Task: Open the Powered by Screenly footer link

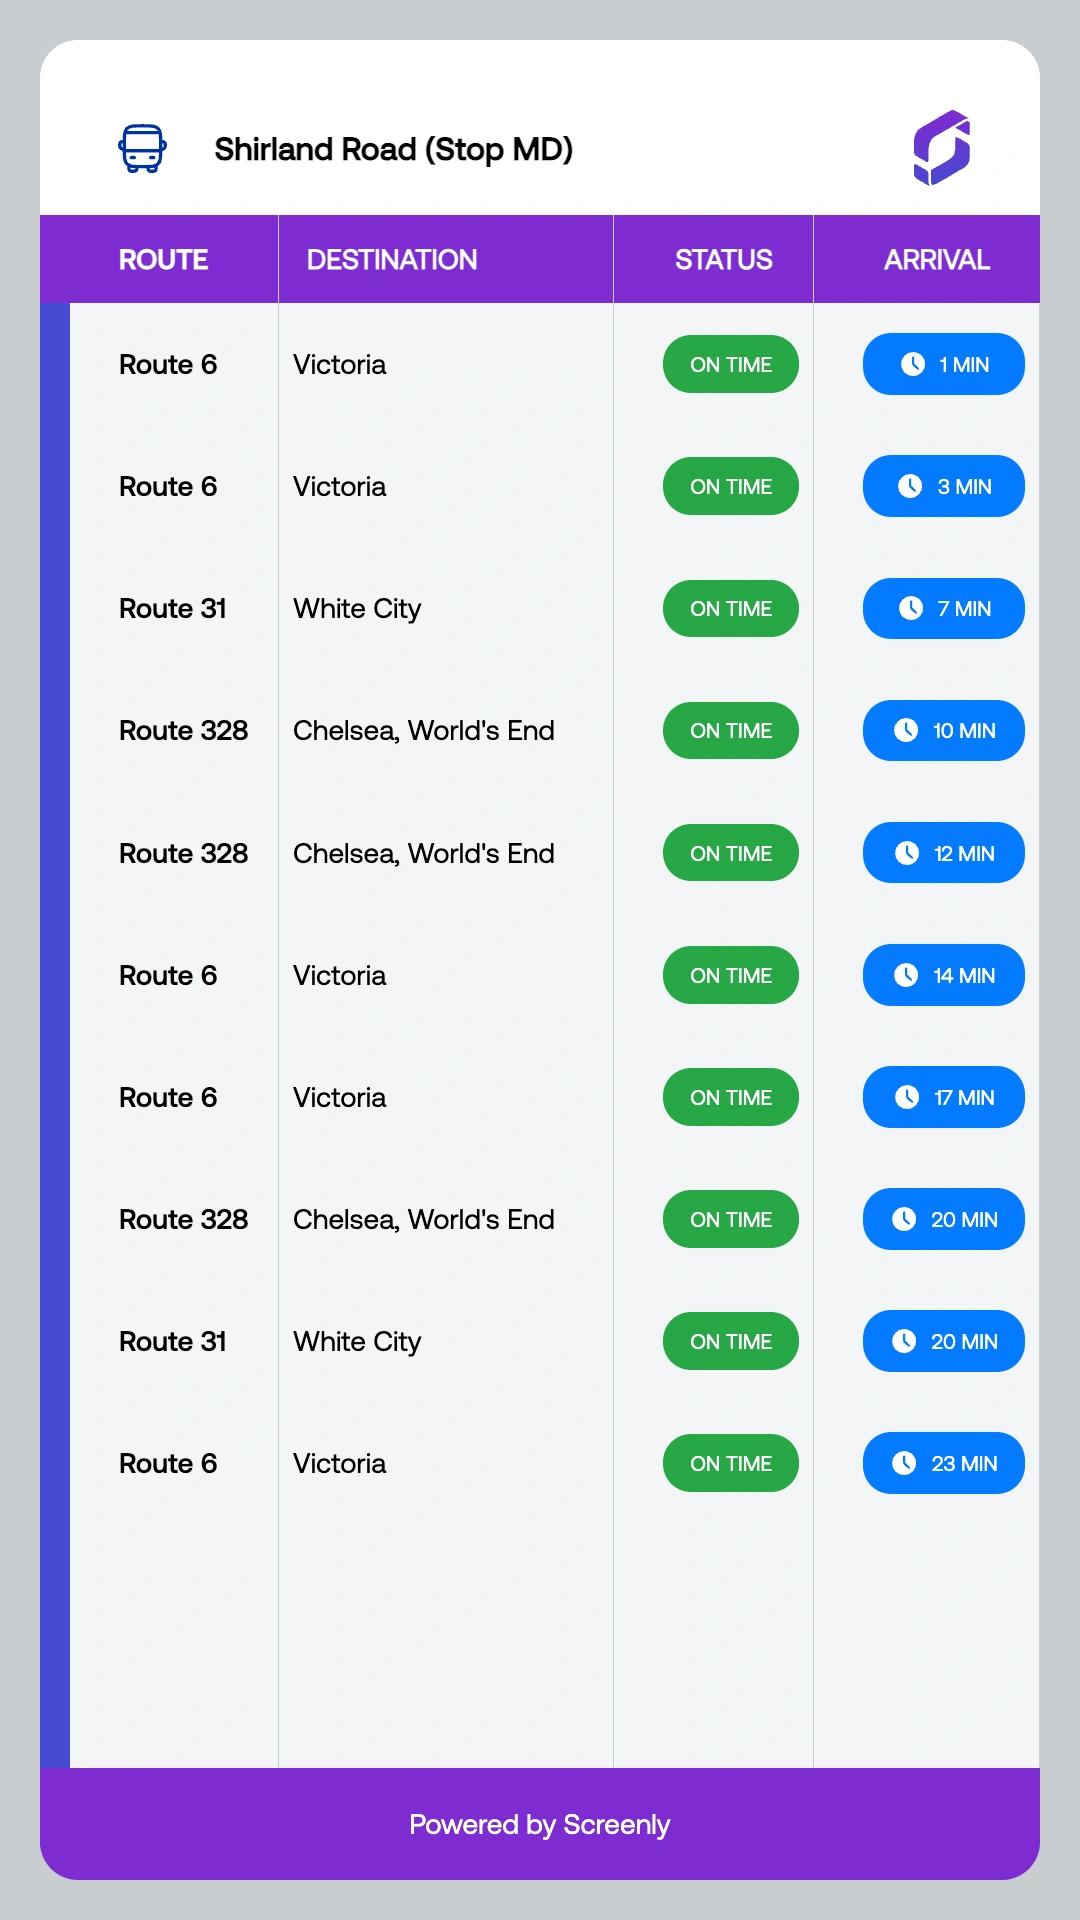Action: pos(540,1825)
